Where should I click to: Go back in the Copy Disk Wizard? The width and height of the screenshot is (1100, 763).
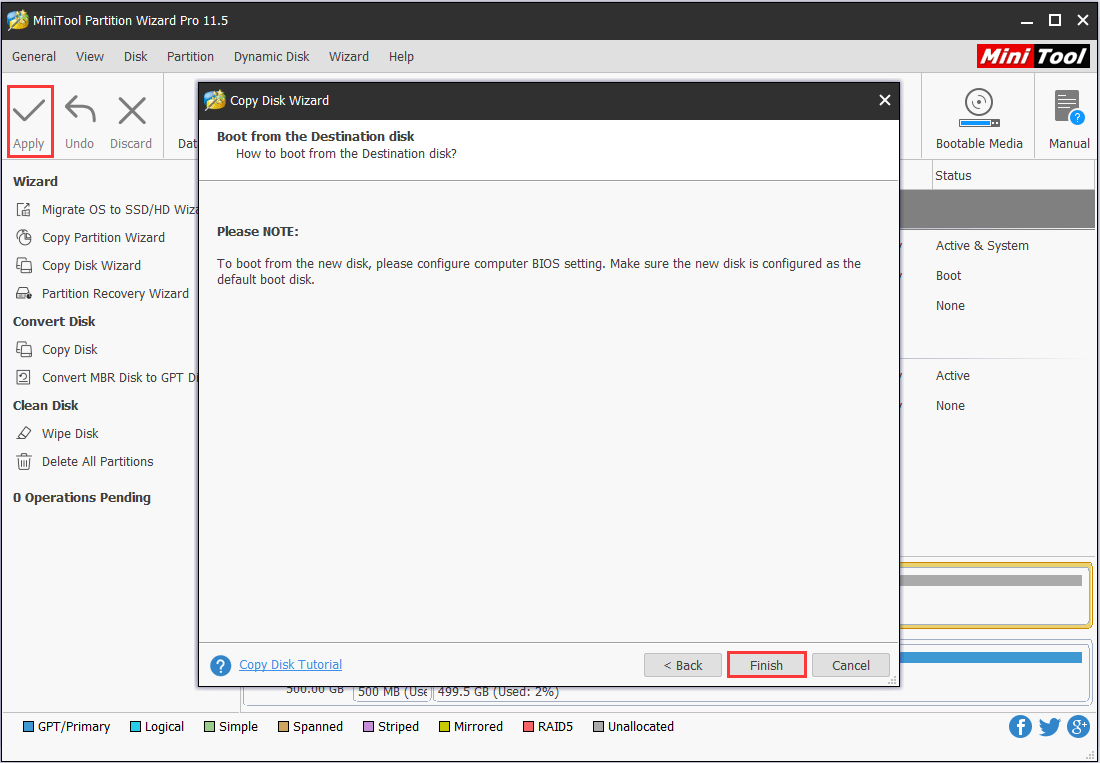click(x=683, y=664)
